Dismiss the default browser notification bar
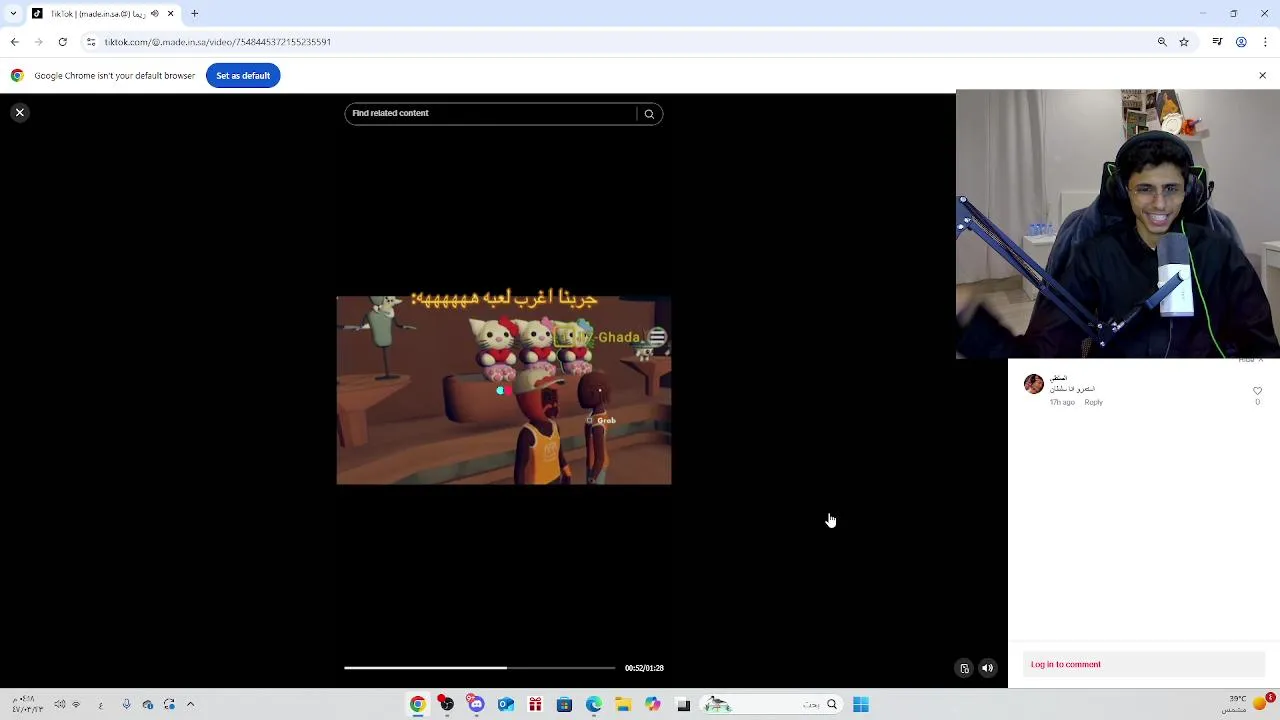This screenshot has height=720, width=1280. point(1262,76)
